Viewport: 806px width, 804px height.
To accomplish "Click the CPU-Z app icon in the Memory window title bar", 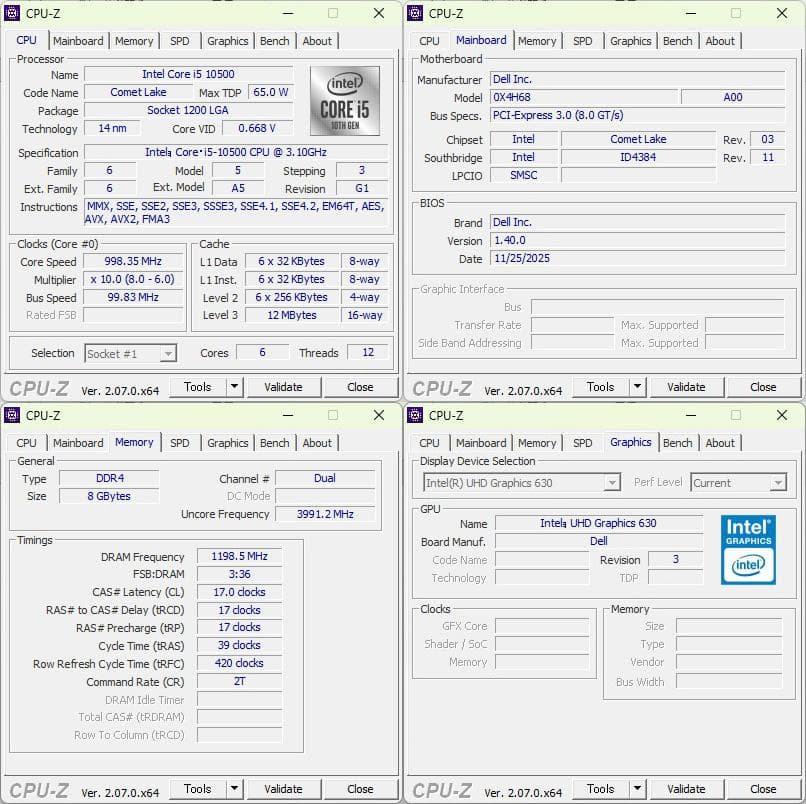I will point(12,415).
